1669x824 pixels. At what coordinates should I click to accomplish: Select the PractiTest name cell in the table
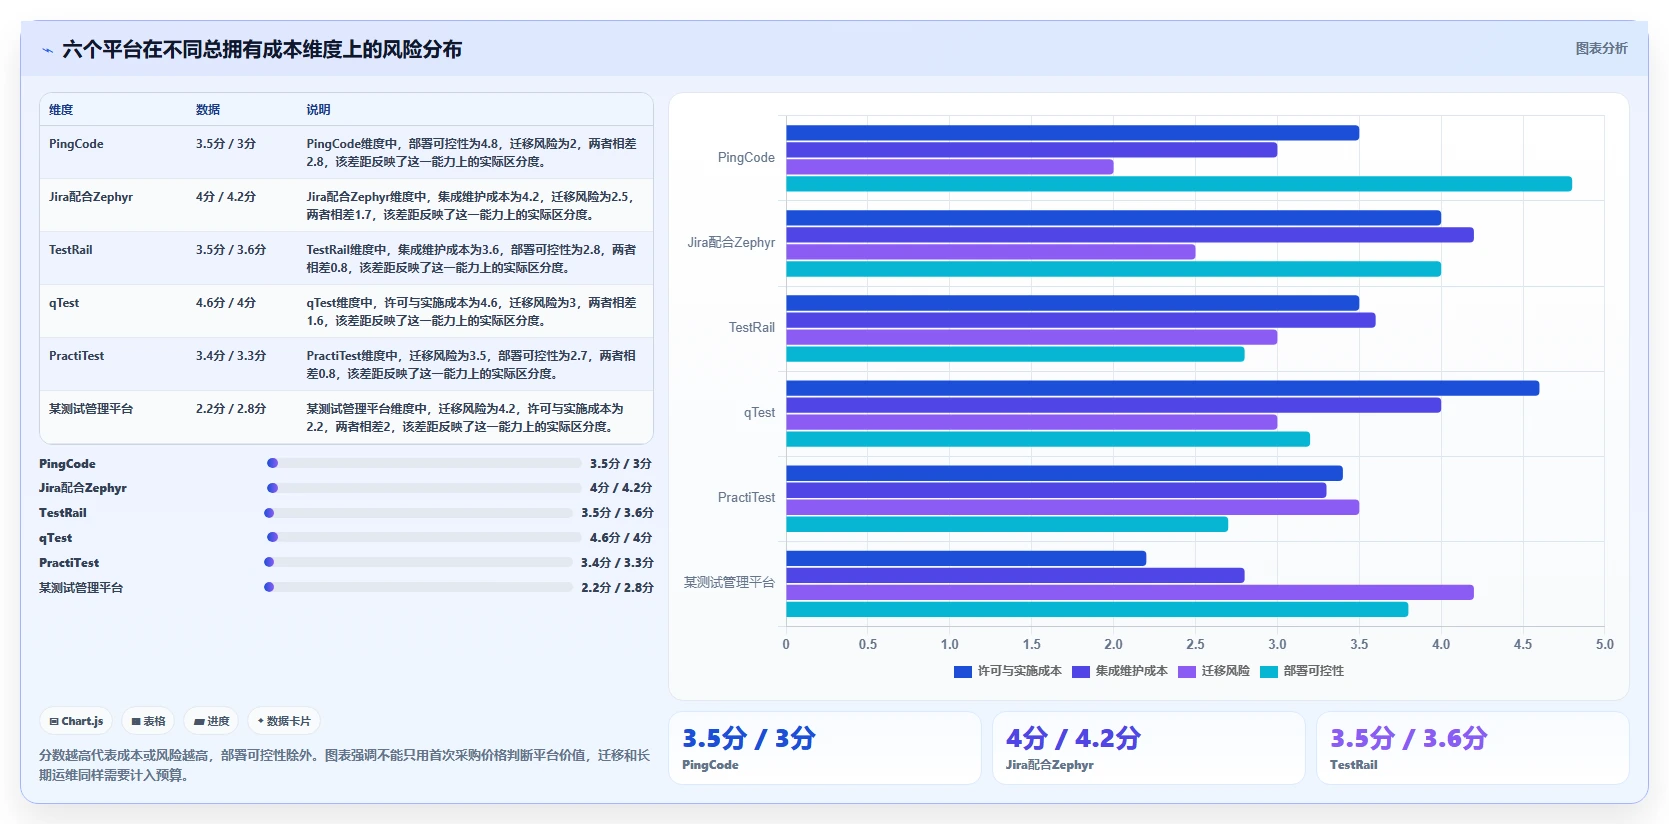point(76,356)
